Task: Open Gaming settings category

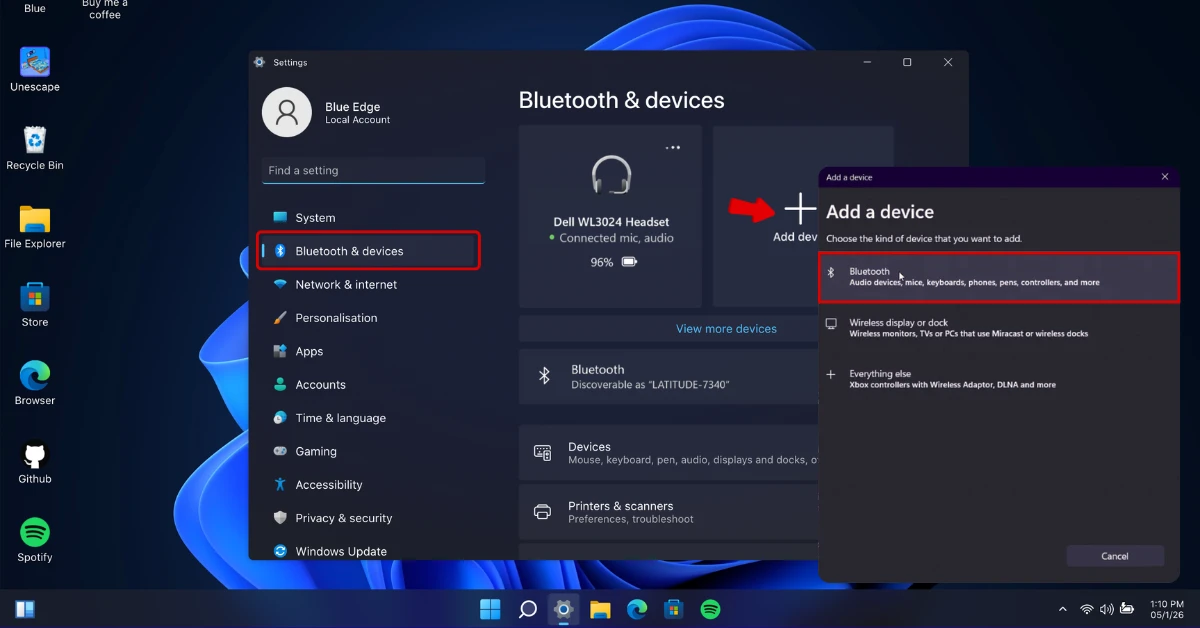Action: pos(371,451)
